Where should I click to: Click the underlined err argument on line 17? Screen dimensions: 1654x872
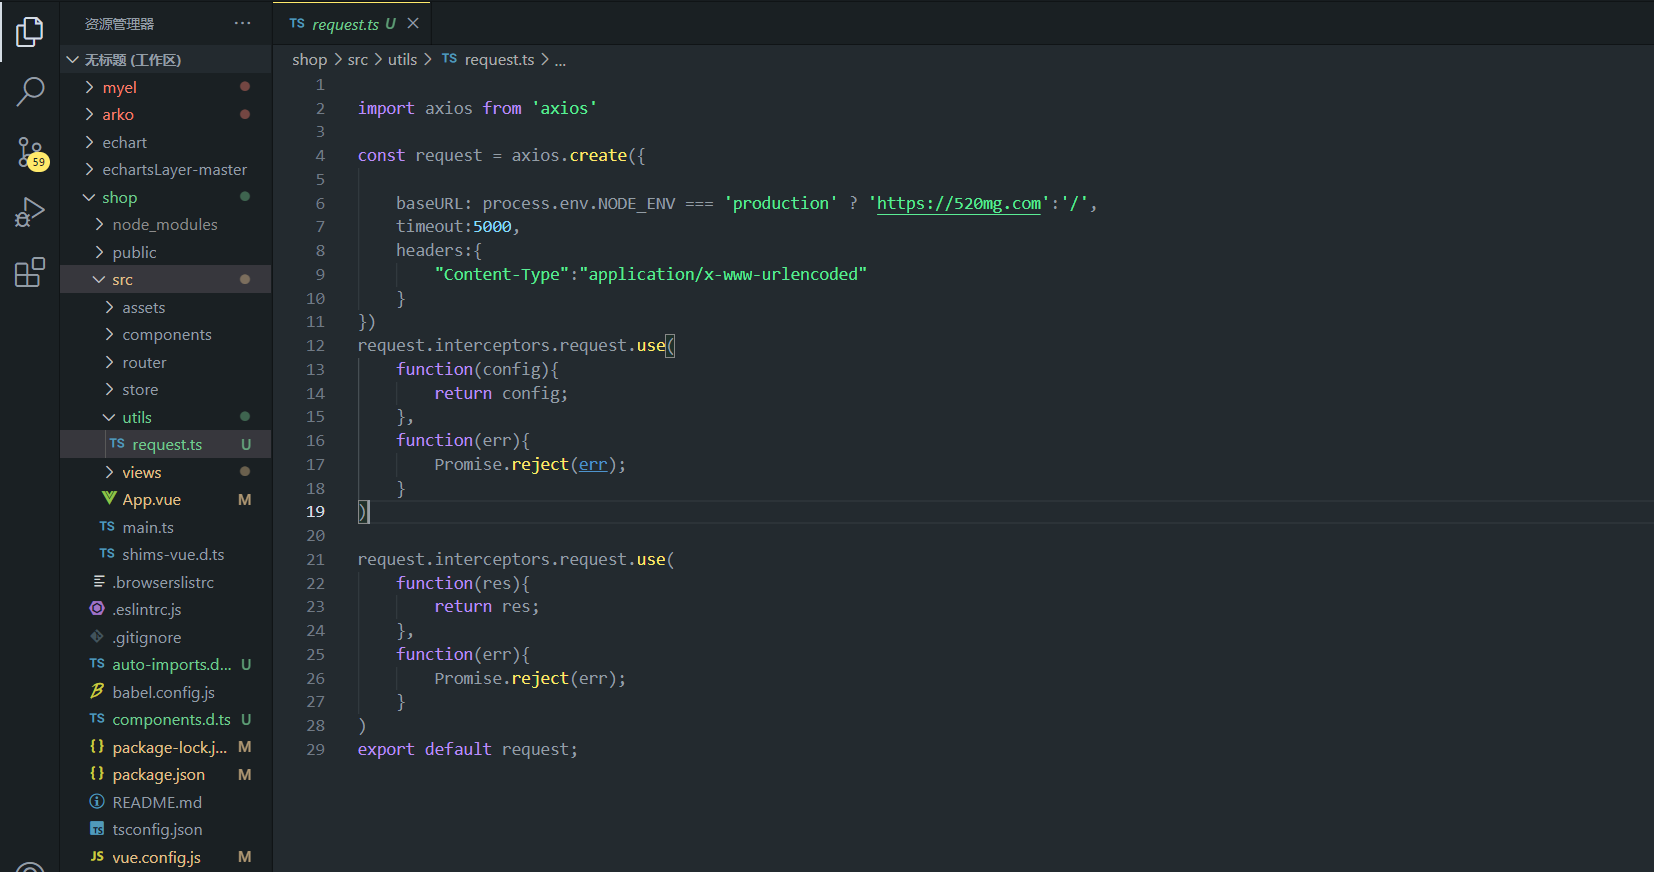(x=593, y=464)
